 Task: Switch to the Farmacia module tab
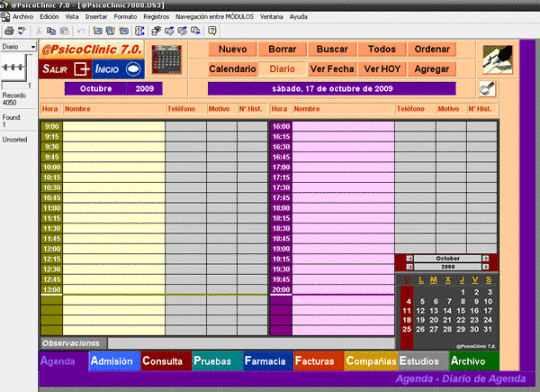(268, 361)
